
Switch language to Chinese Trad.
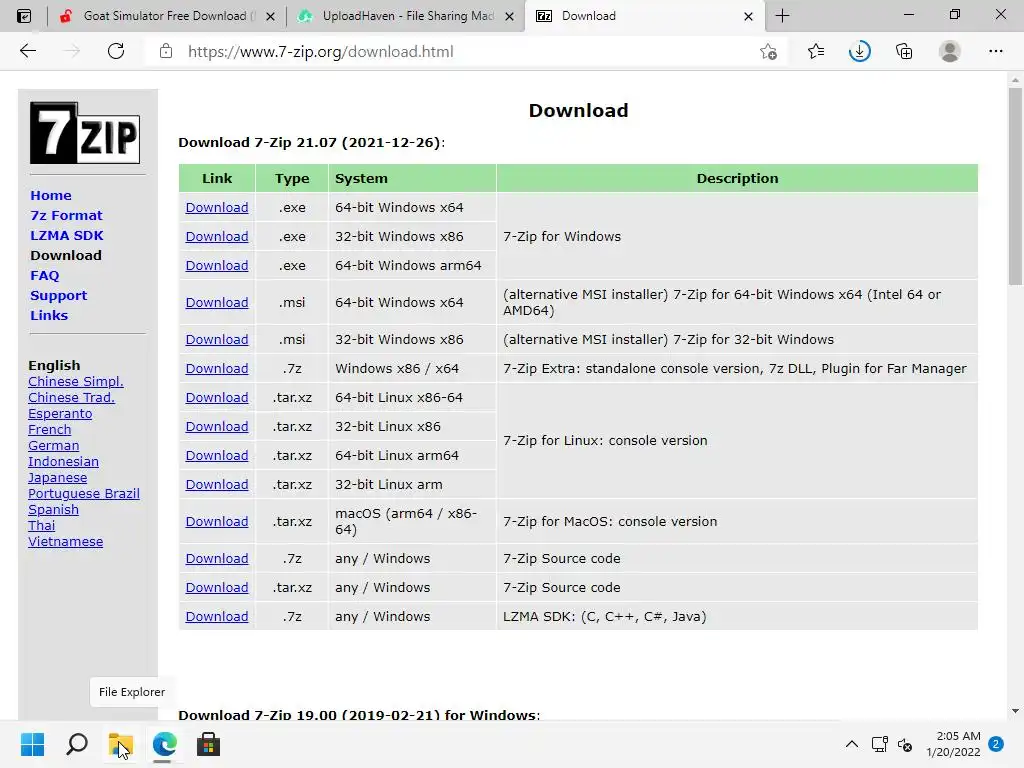[71, 398]
